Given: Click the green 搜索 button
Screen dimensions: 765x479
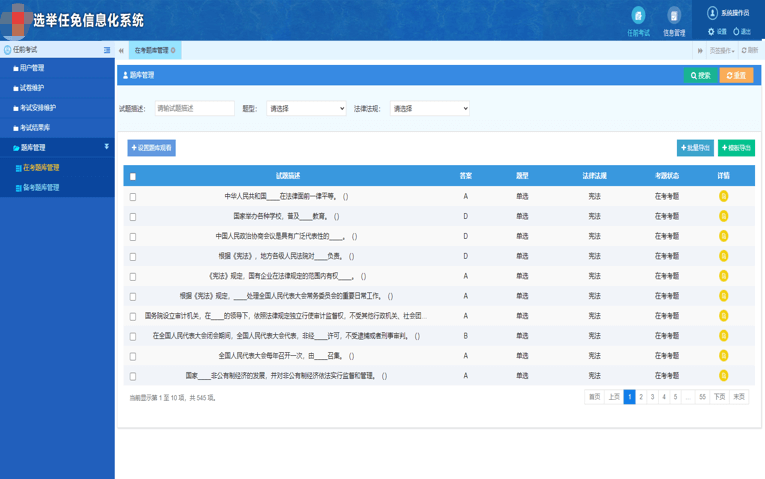Looking at the screenshot, I should [700, 76].
